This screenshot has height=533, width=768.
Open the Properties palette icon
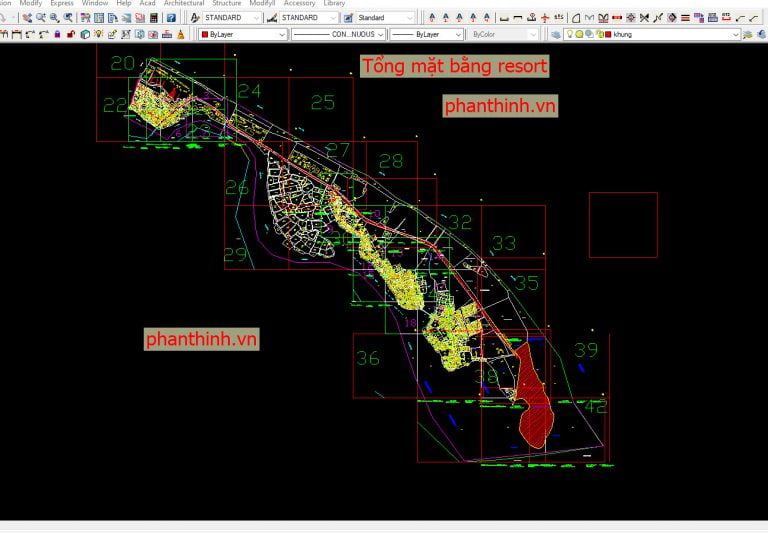click(x=84, y=18)
